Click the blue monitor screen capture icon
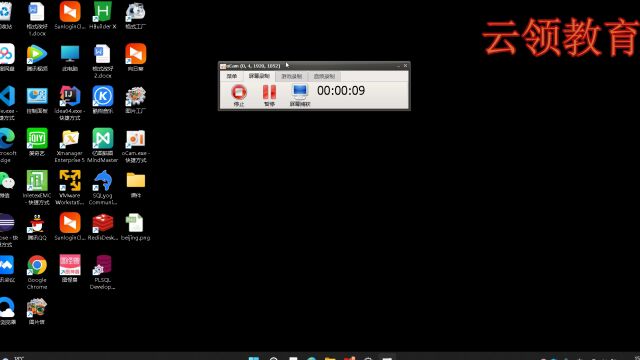The height and width of the screenshot is (360, 640). pos(300,95)
